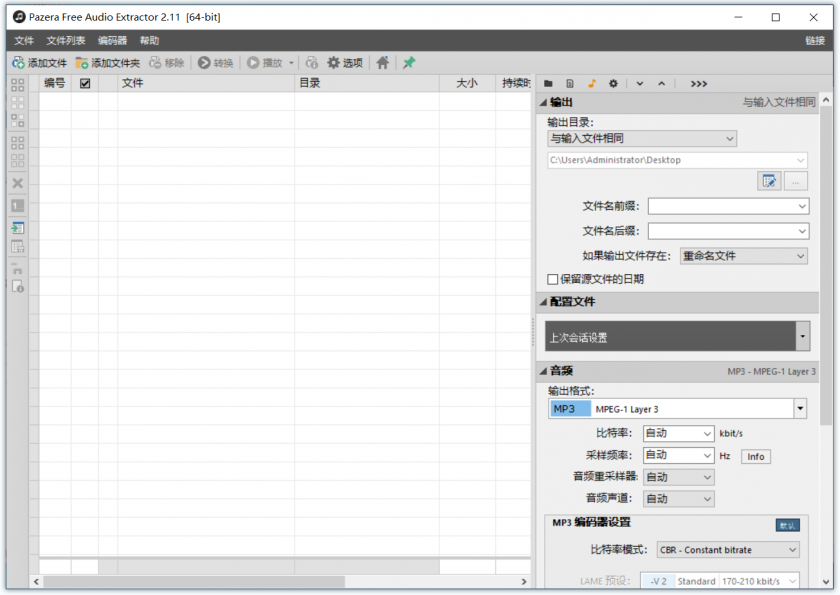Viewport: 840px width, 595px height.
Task: Open the 帮助 menu
Action: click(149, 41)
